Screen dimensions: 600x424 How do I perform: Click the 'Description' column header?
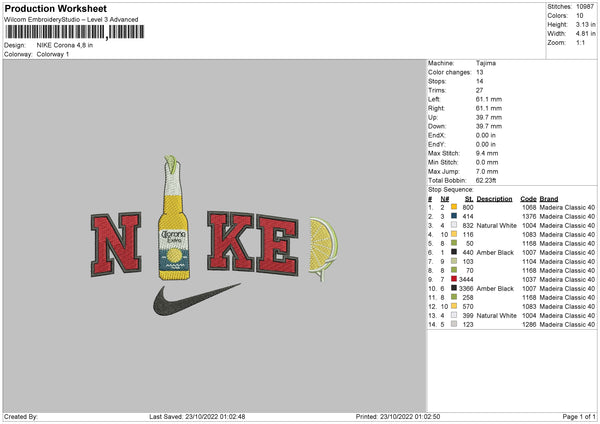coord(494,199)
